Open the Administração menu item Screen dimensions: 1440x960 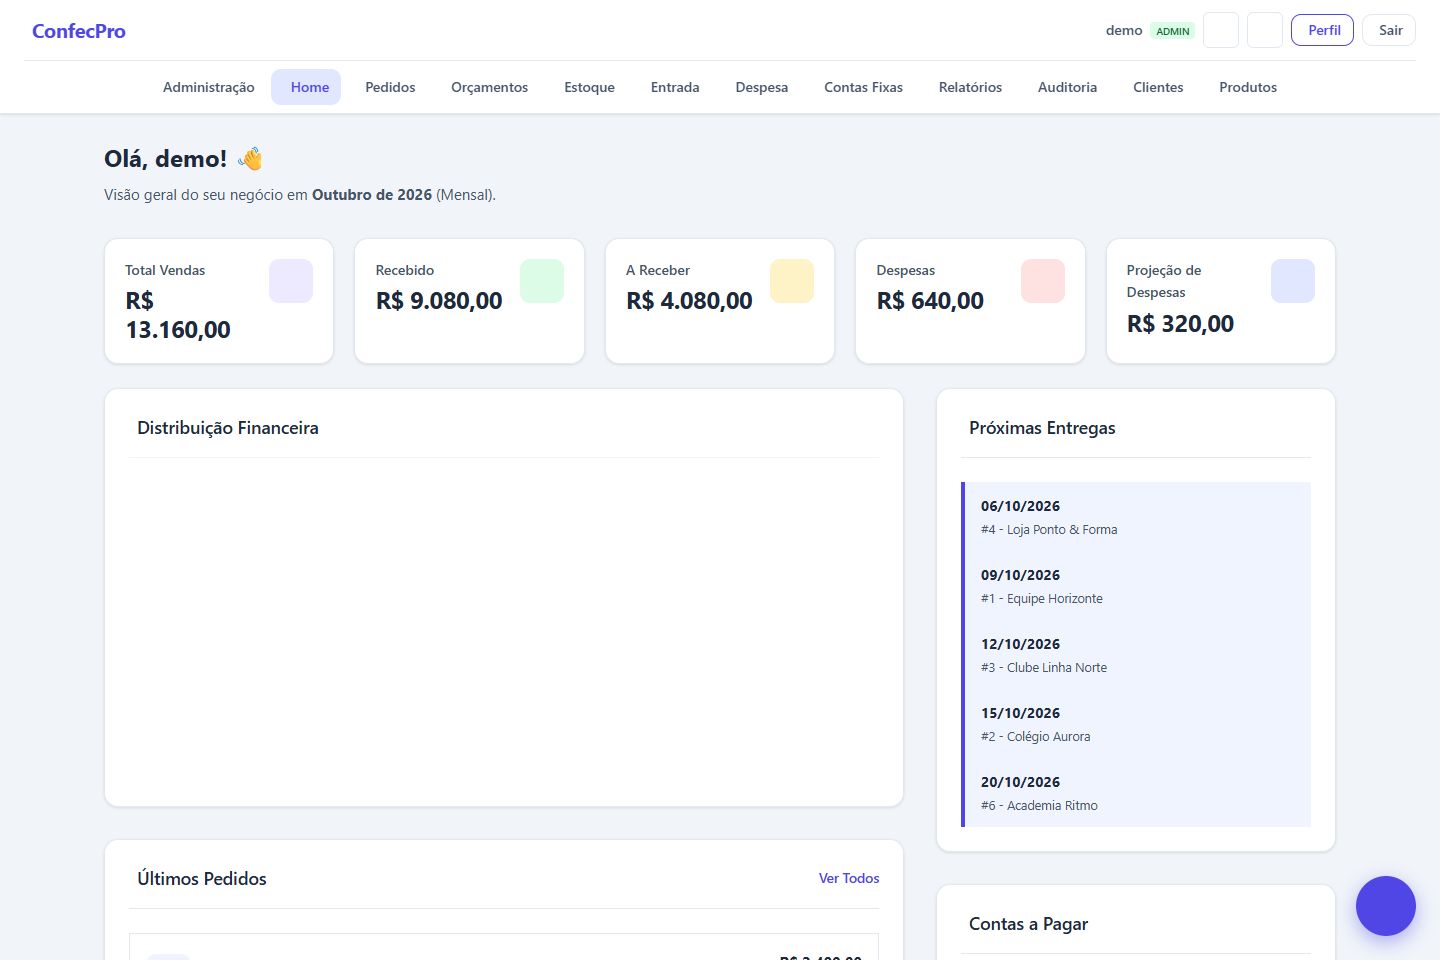click(x=209, y=87)
